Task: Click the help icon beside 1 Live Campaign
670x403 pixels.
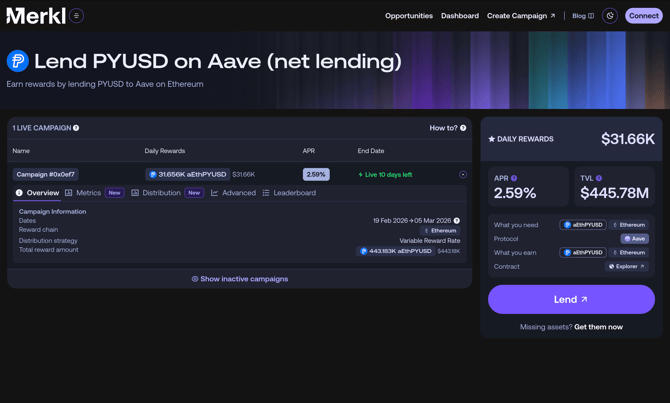Action: 76,128
